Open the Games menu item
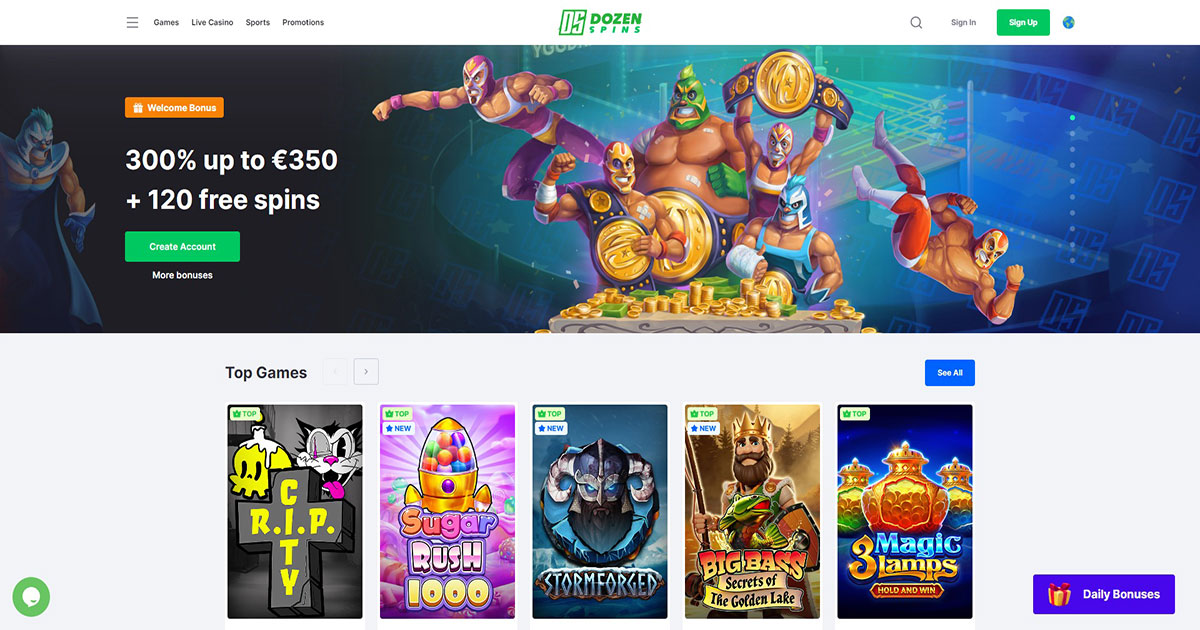The width and height of the screenshot is (1200, 630). [x=166, y=22]
